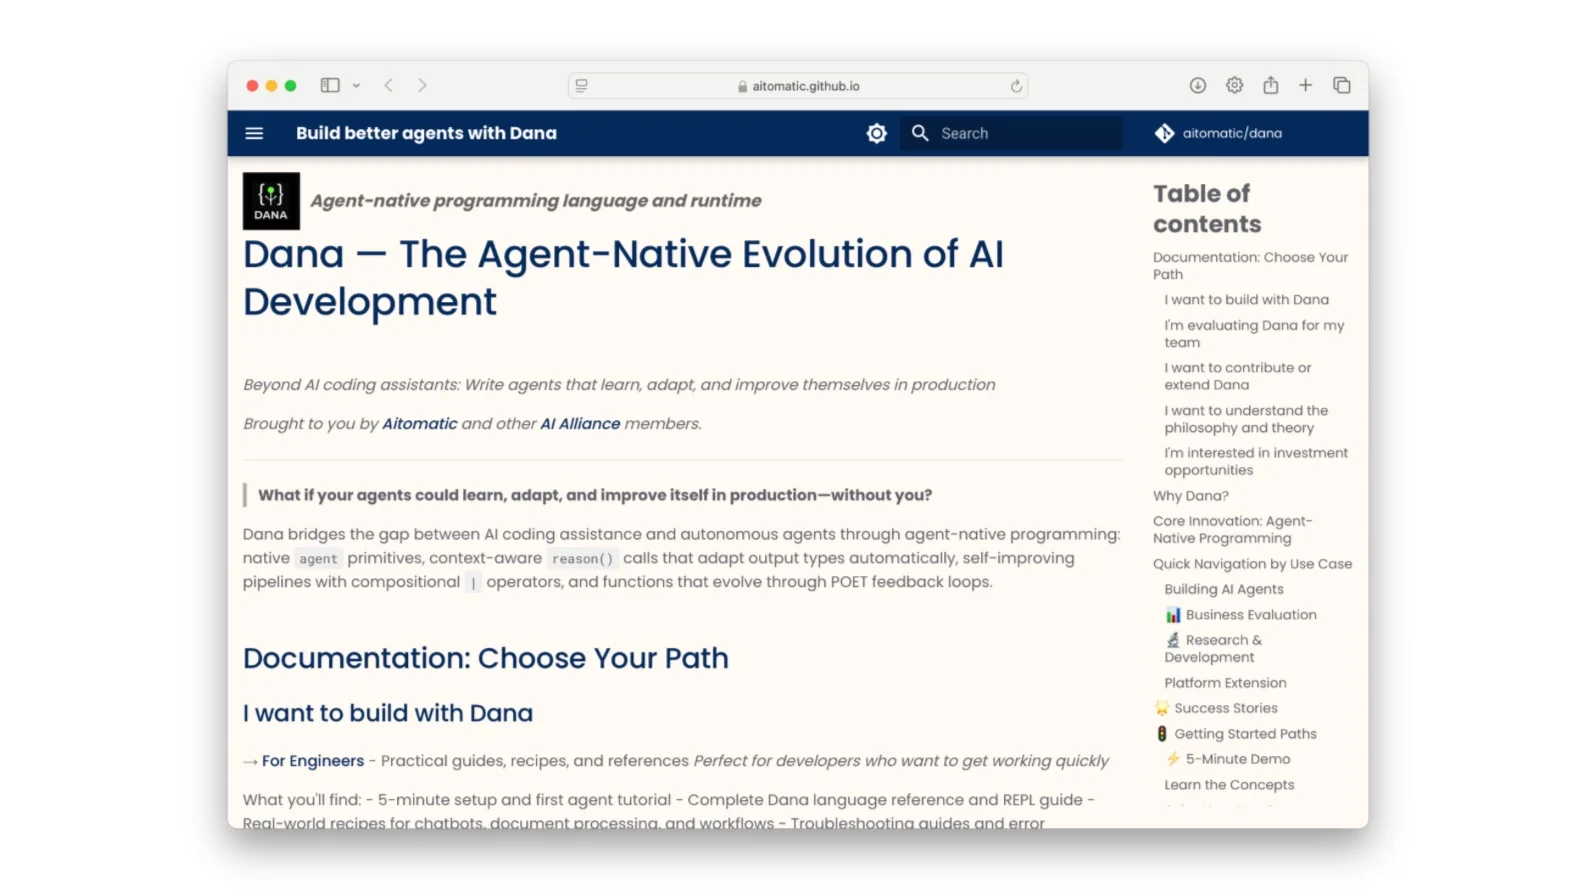The height and width of the screenshot is (889, 1580).
Task: Jump to "Documentation: Choose Your Path" in contents
Action: pyautogui.click(x=1250, y=266)
